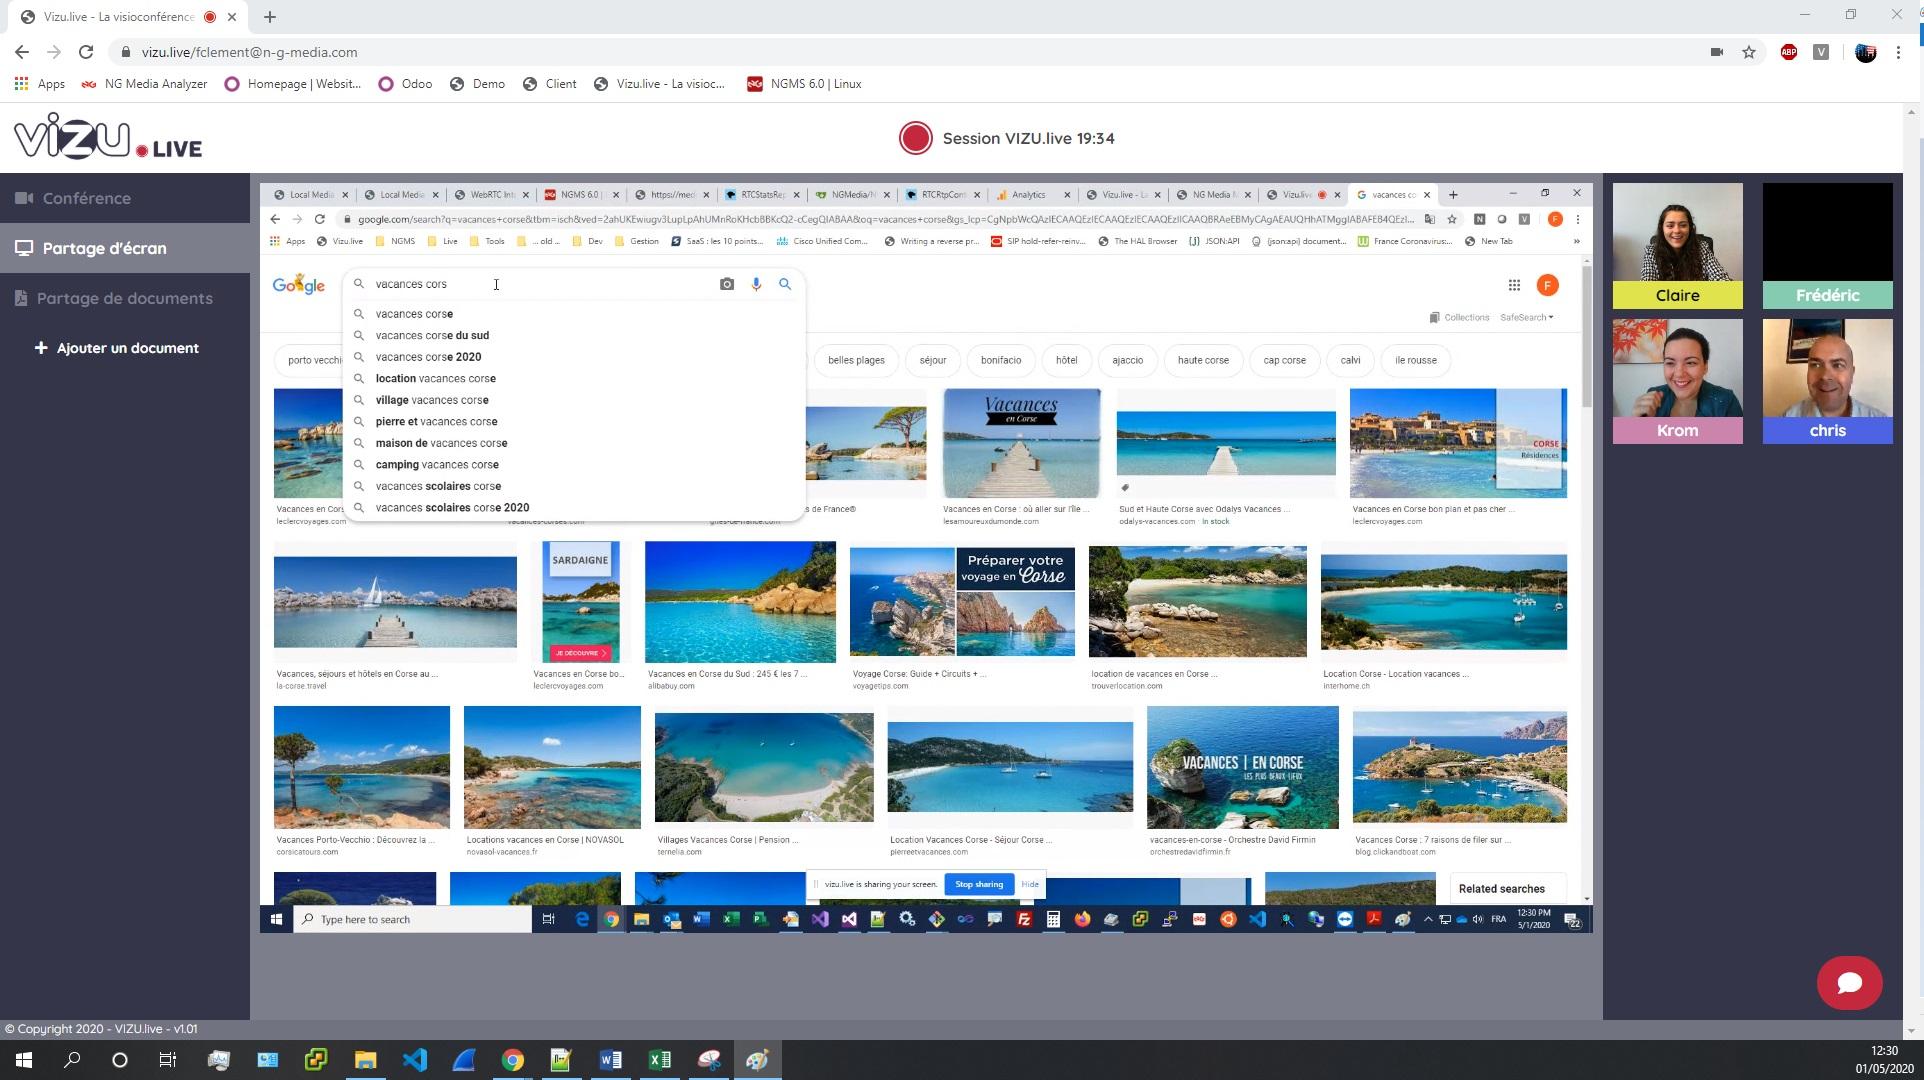Click the orange F Google account avatar

click(1547, 285)
